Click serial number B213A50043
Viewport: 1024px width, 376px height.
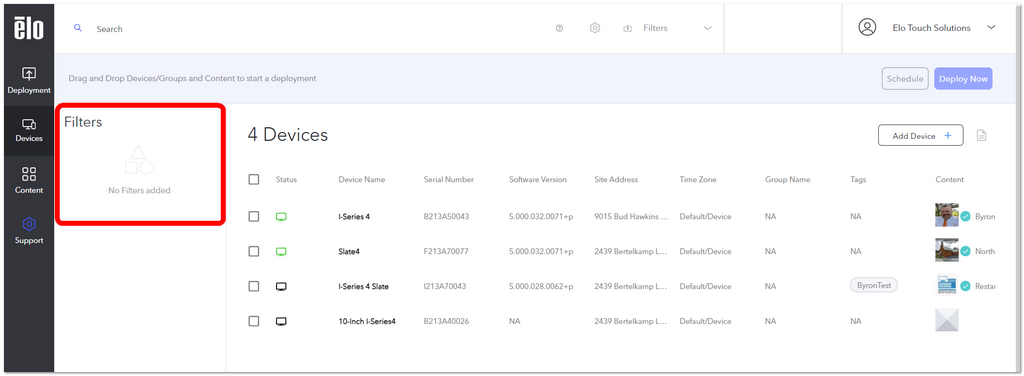click(x=447, y=216)
